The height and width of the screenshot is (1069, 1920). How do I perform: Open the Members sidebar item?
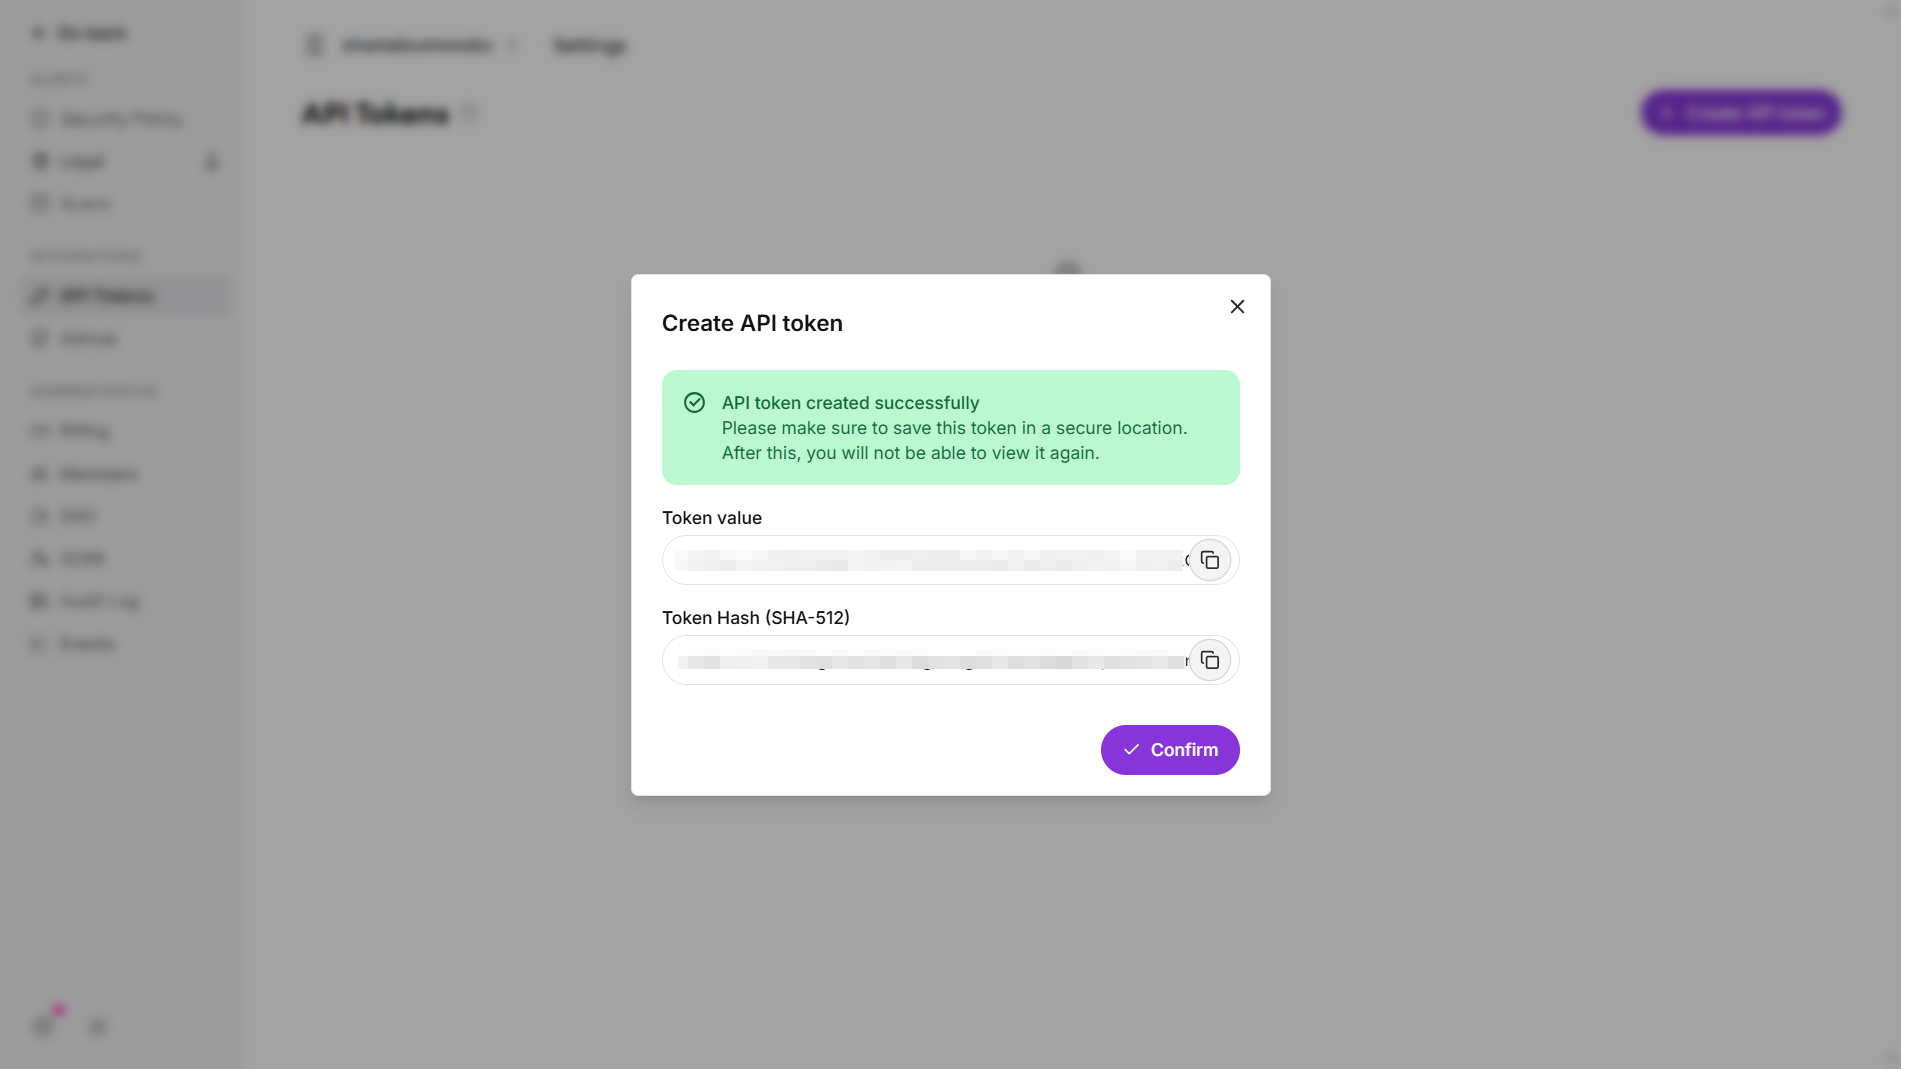(98, 474)
